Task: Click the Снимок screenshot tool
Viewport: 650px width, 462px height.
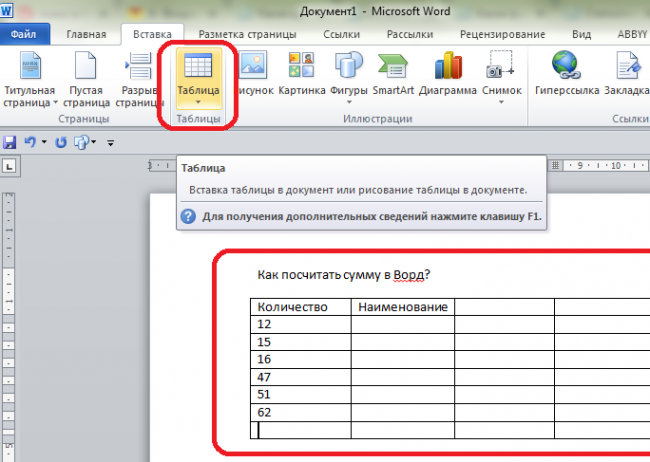Action: click(x=501, y=78)
